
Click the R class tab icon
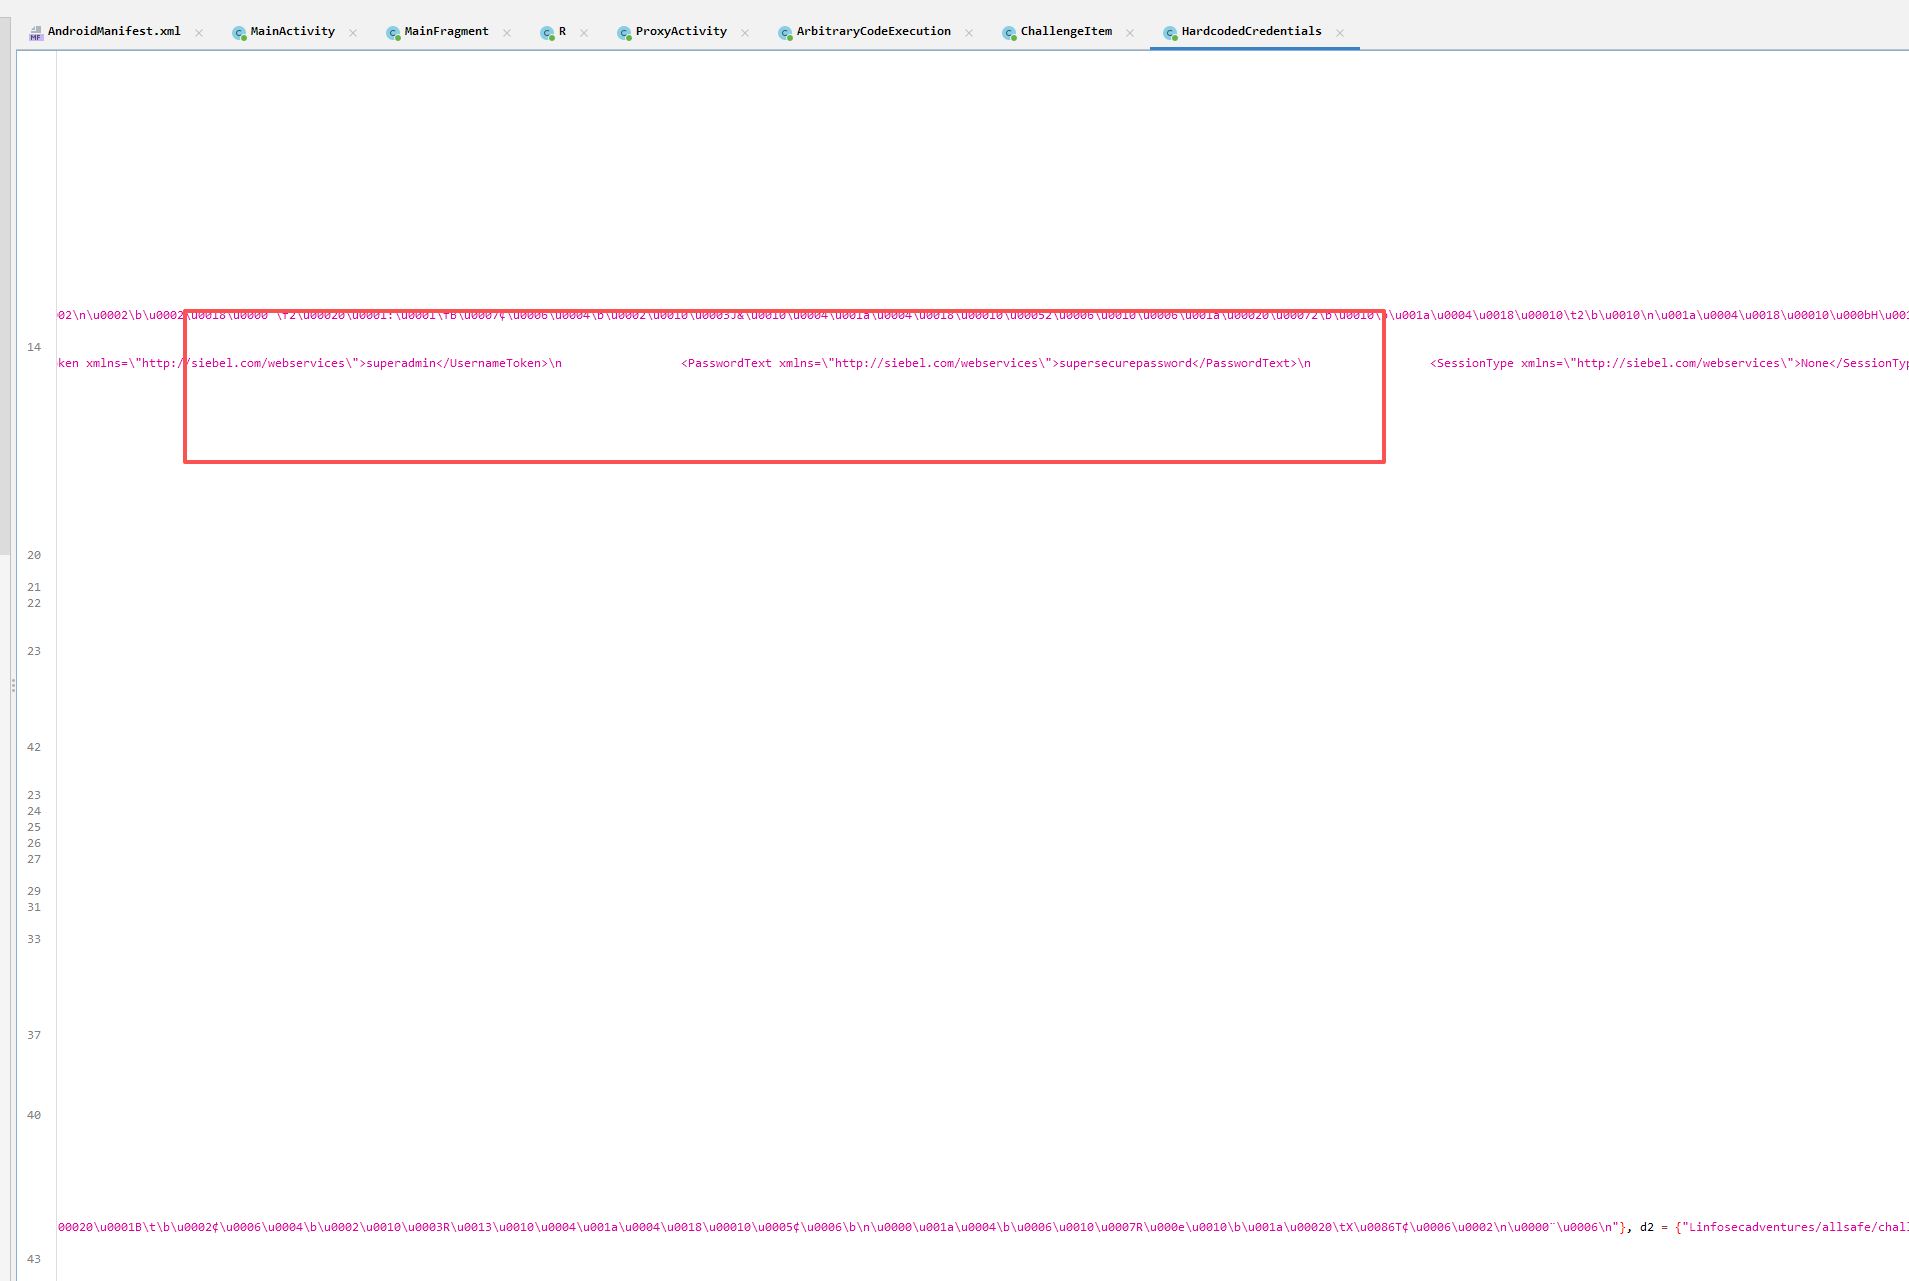pos(547,33)
